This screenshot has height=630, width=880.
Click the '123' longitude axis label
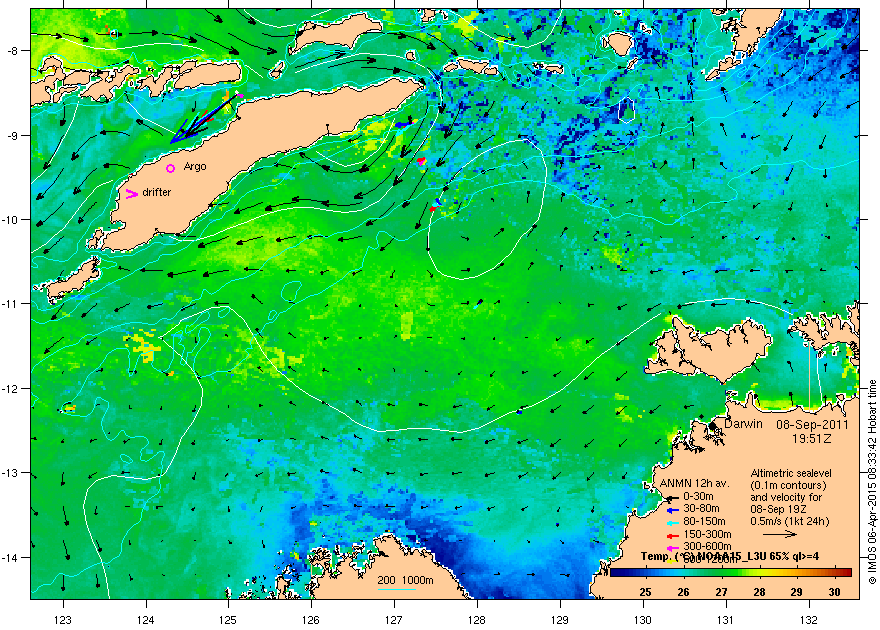(x=63, y=620)
